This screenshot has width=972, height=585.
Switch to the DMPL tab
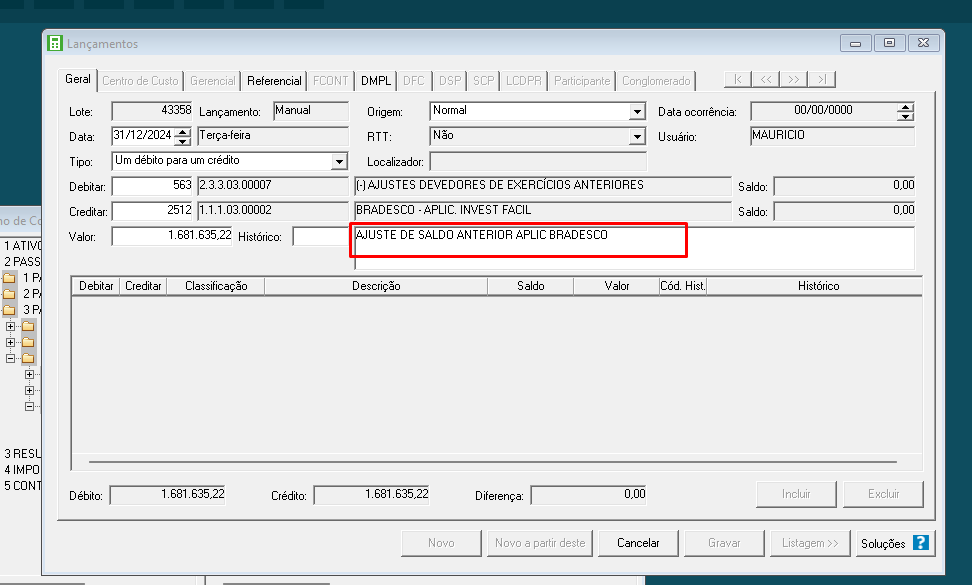(x=376, y=80)
